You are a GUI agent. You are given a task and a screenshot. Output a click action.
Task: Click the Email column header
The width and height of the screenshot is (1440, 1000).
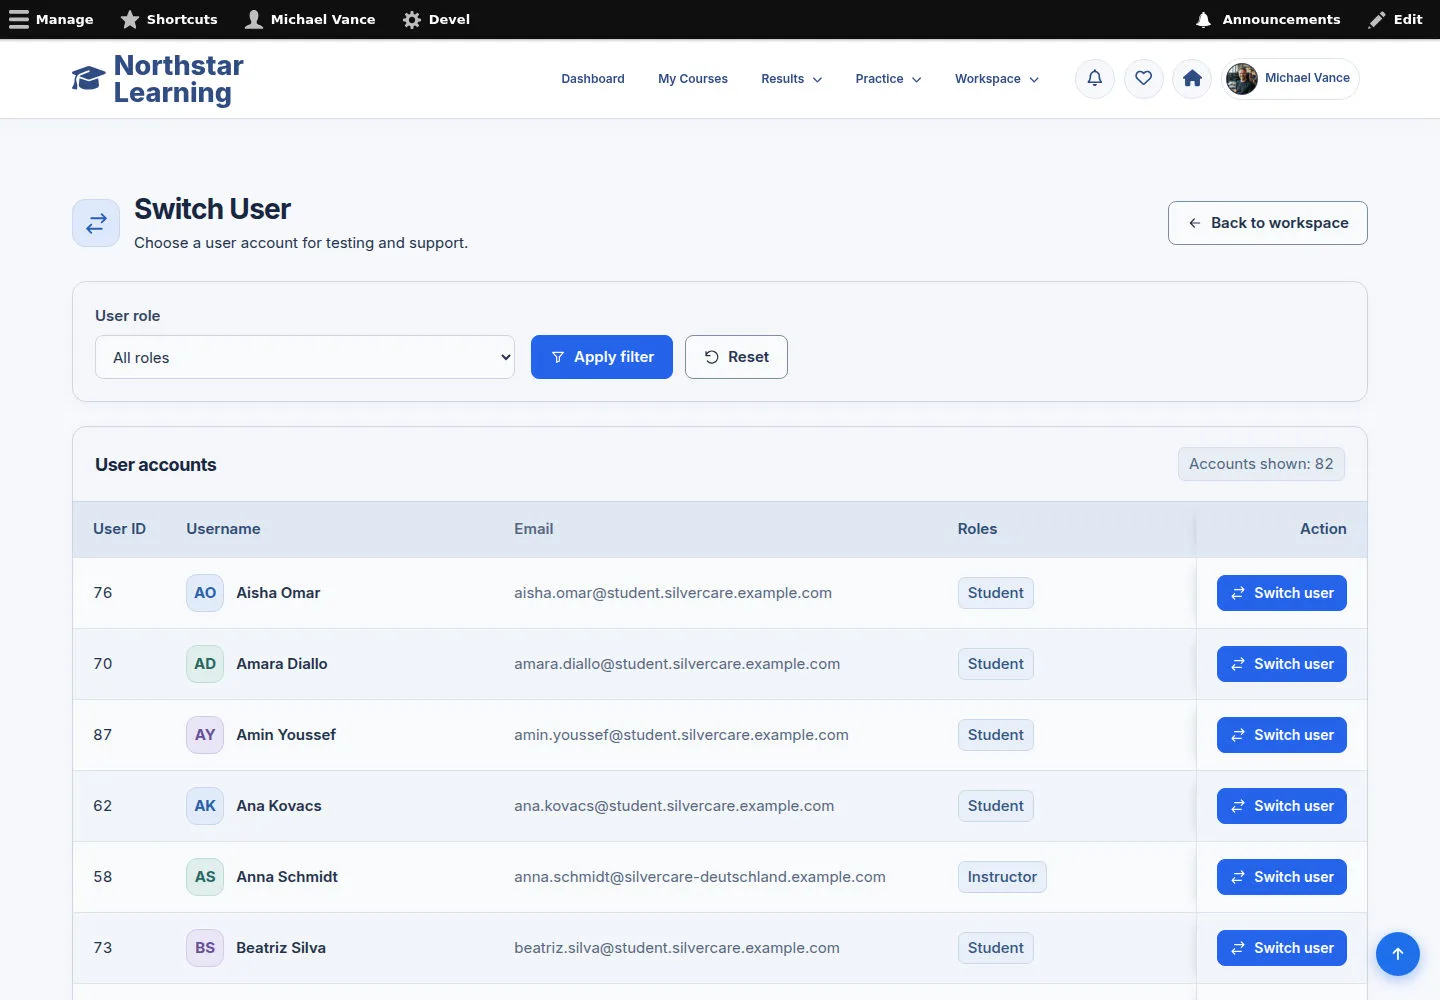(x=534, y=529)
